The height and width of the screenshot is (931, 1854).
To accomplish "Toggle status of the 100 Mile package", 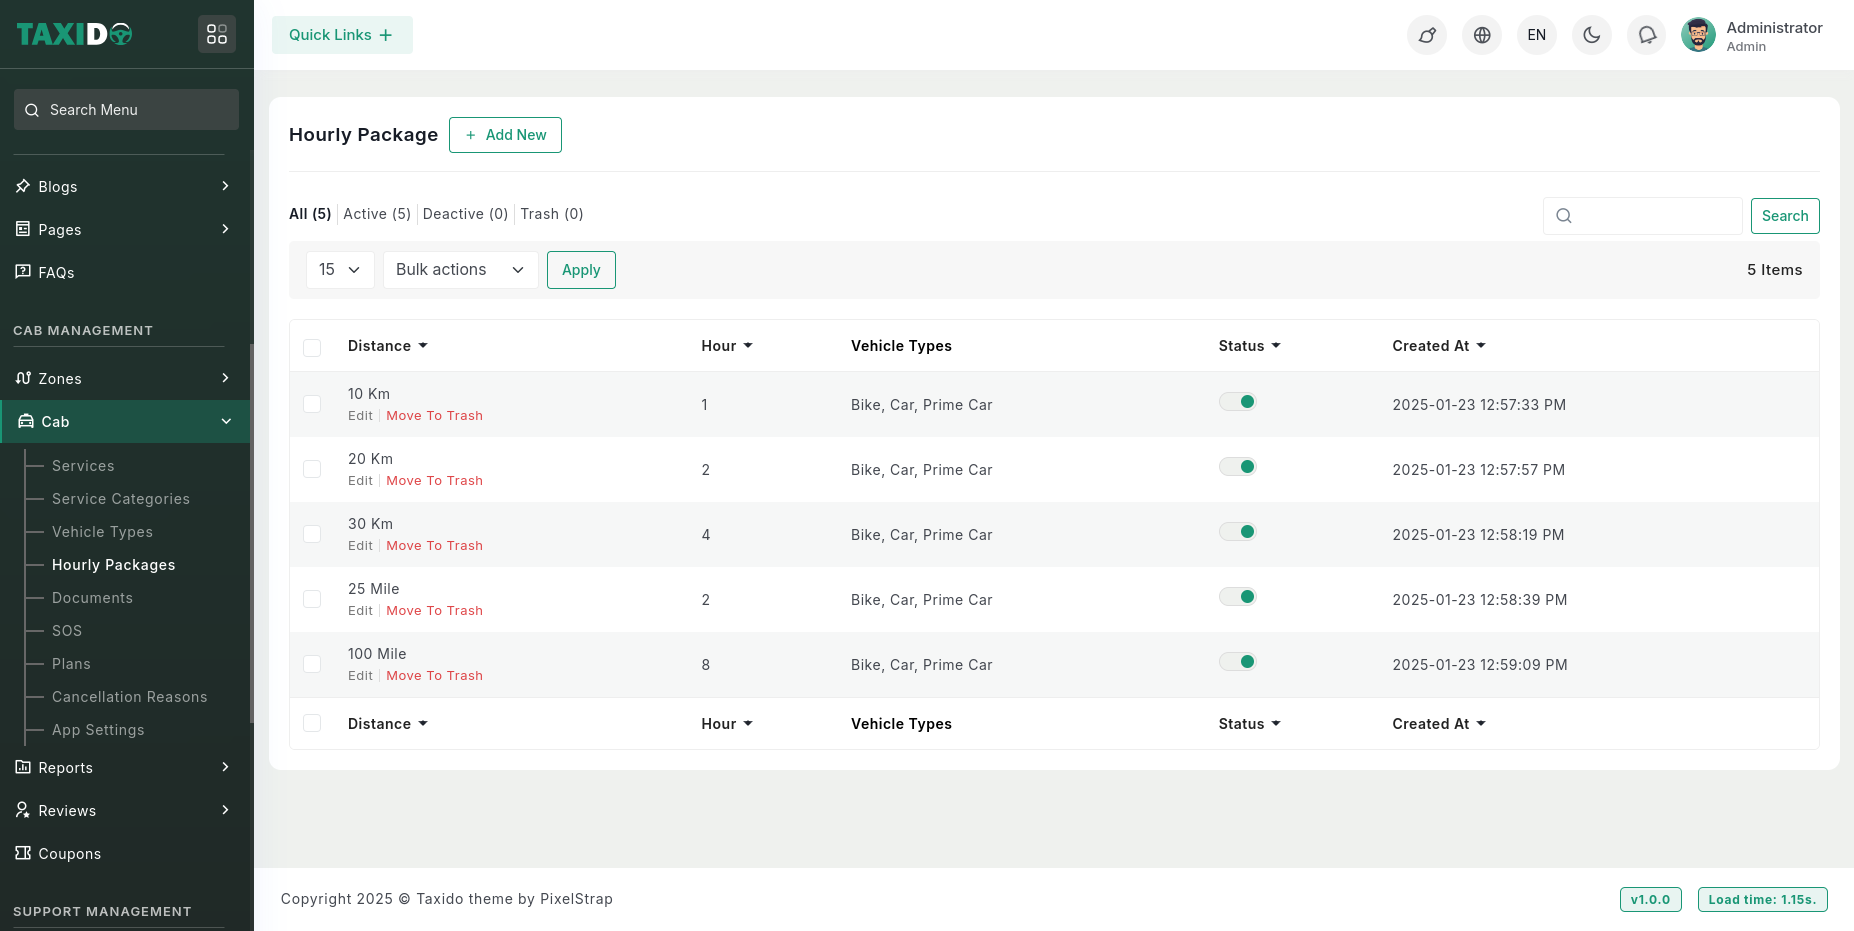I will 1237,662.
